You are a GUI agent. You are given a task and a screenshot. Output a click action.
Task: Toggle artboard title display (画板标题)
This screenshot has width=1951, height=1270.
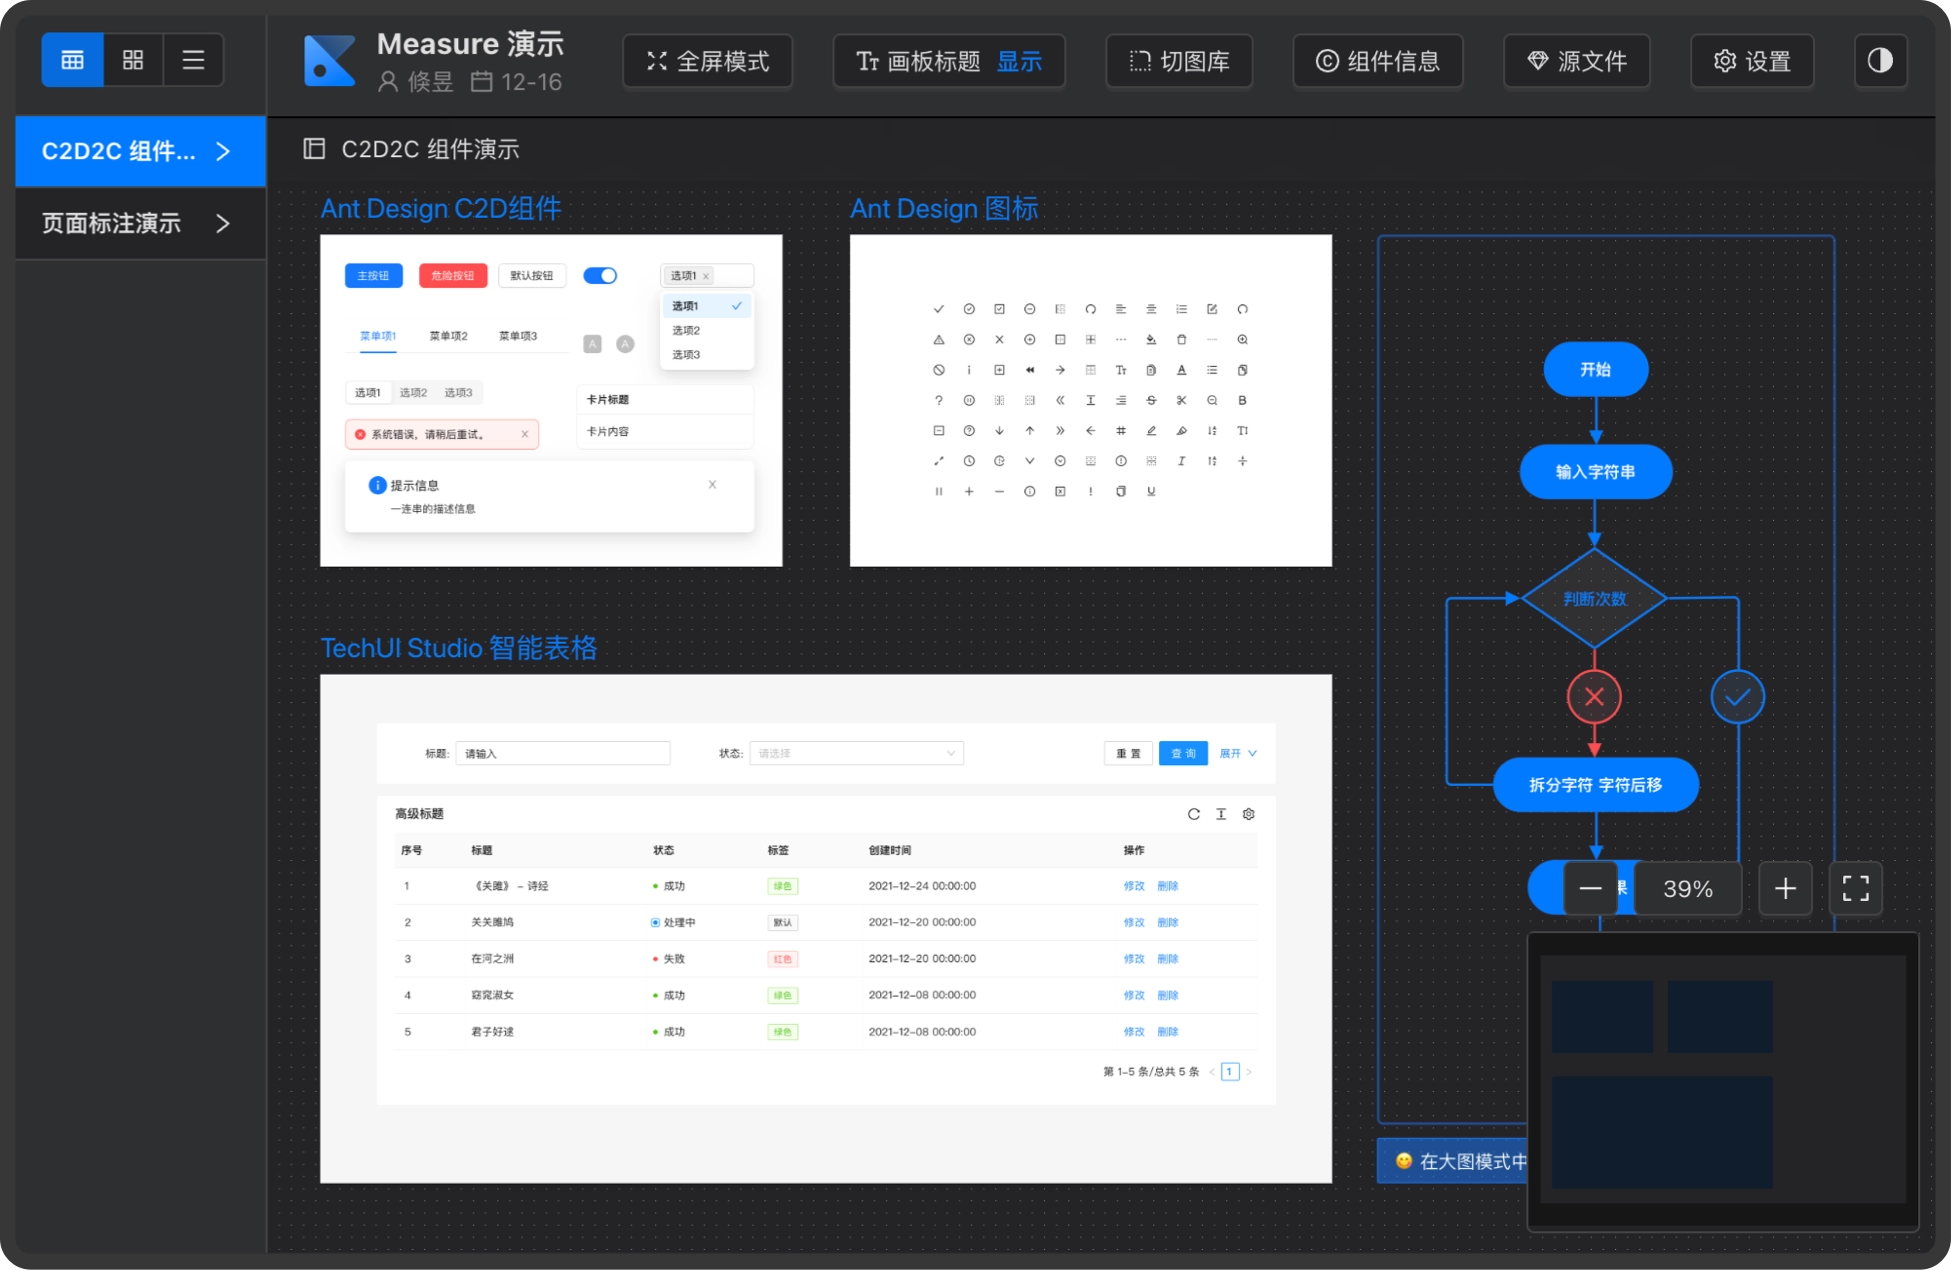click(x=949, y=61)
